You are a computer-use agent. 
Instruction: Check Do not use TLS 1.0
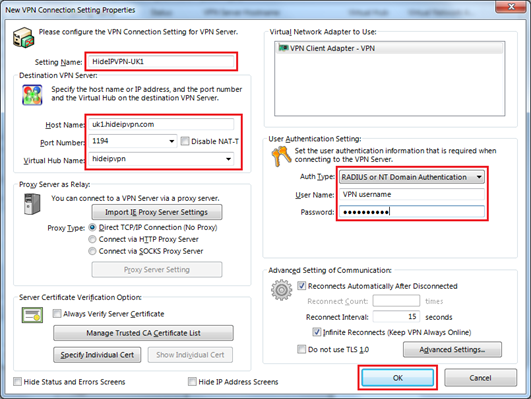pyautogui.click(x=301, y=349)
